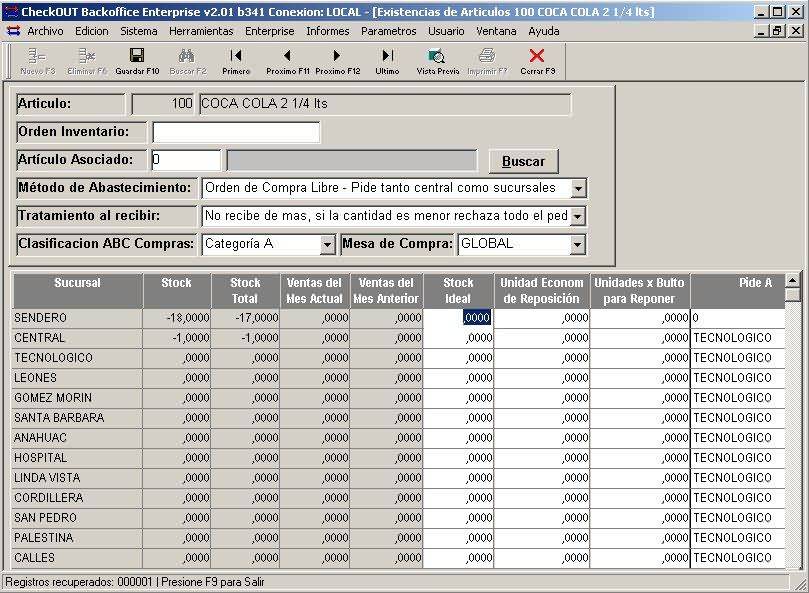Click Stock Ideal cell for SENDERO
The height and width of the screenshot is (593, 809).
tap(458, 318)
